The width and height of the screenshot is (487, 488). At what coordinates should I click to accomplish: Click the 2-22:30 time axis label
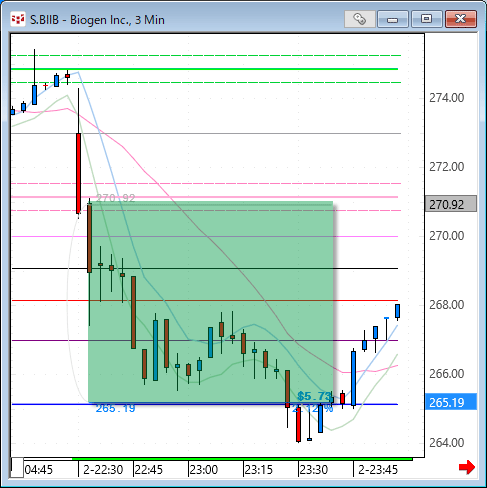103,470
